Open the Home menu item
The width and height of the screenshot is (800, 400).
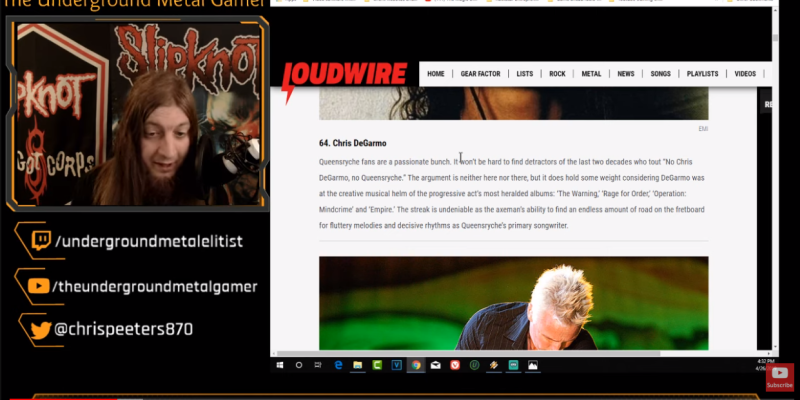(436, 74)
